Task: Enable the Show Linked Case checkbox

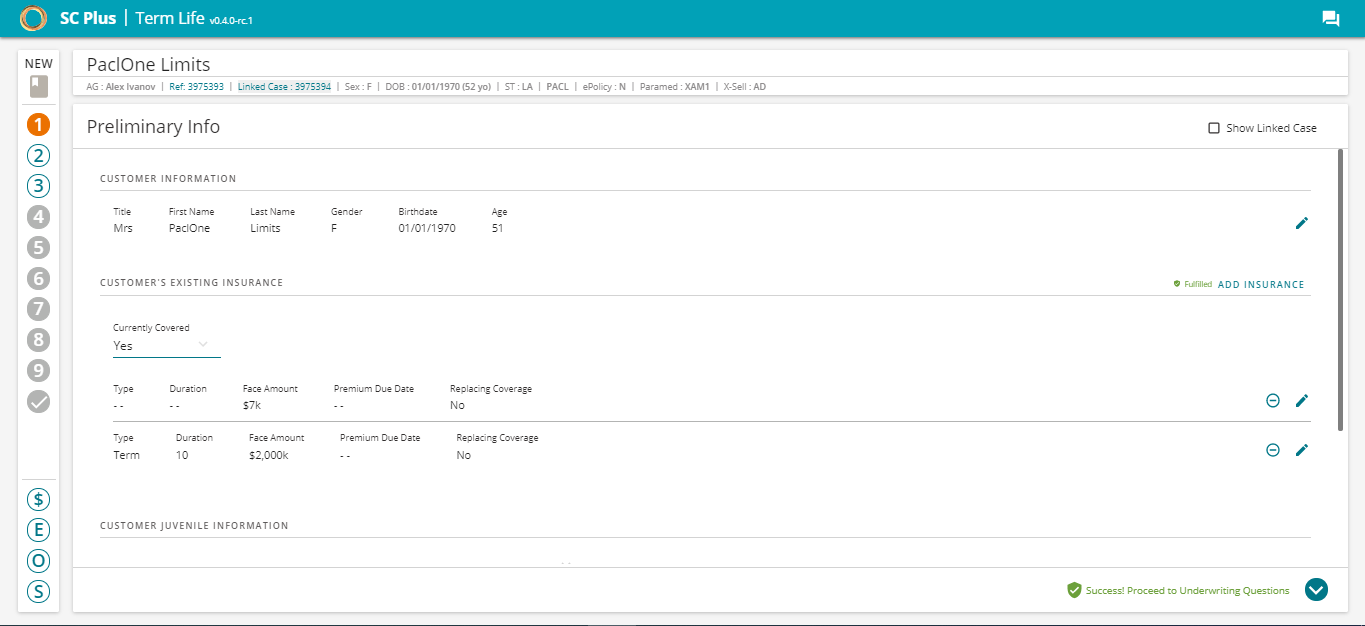Action: (1214, 128)
